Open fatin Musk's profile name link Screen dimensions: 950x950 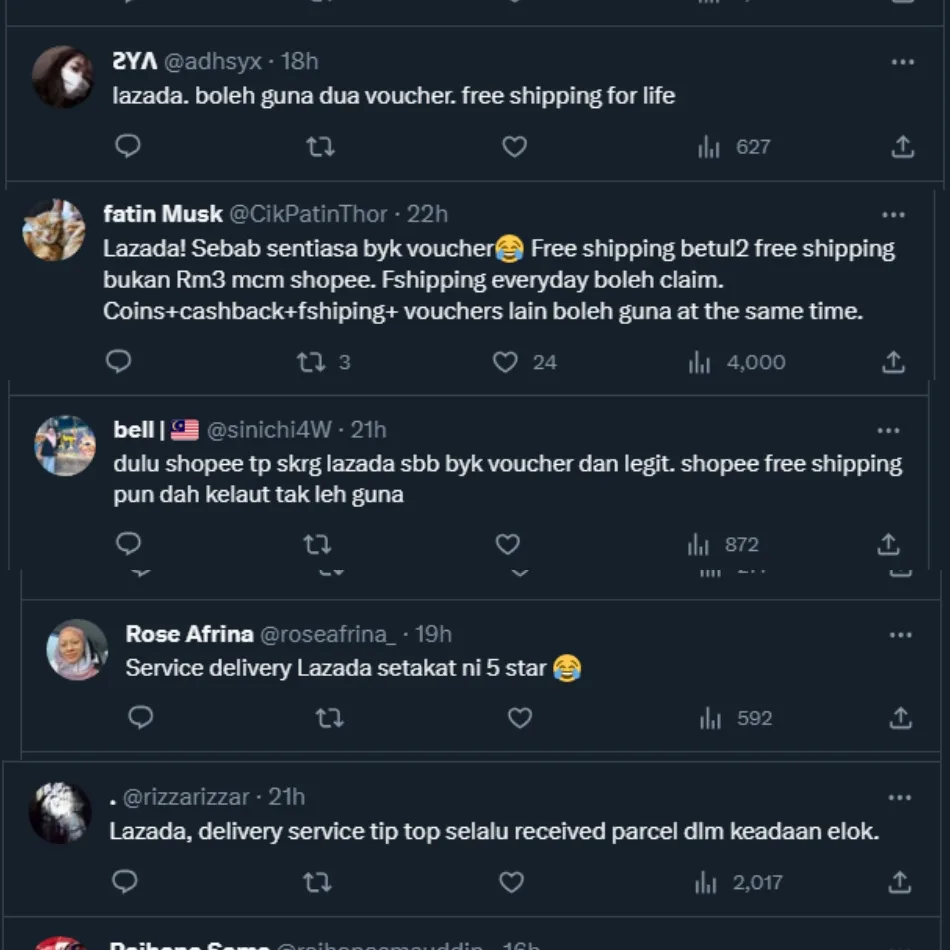pyautogui.click(x=163, y=214)
